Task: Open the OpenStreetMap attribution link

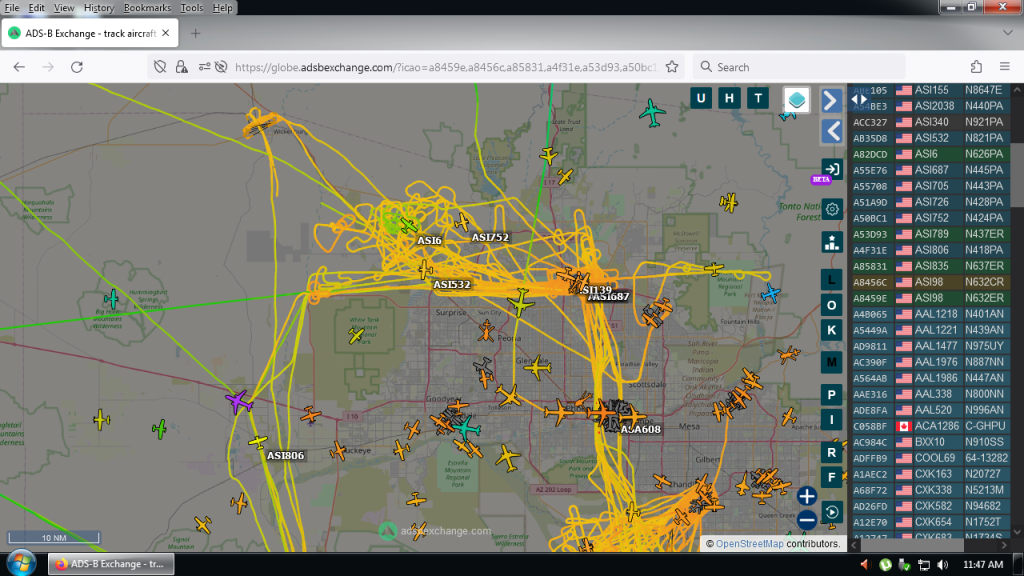Action: coord(749,543)
